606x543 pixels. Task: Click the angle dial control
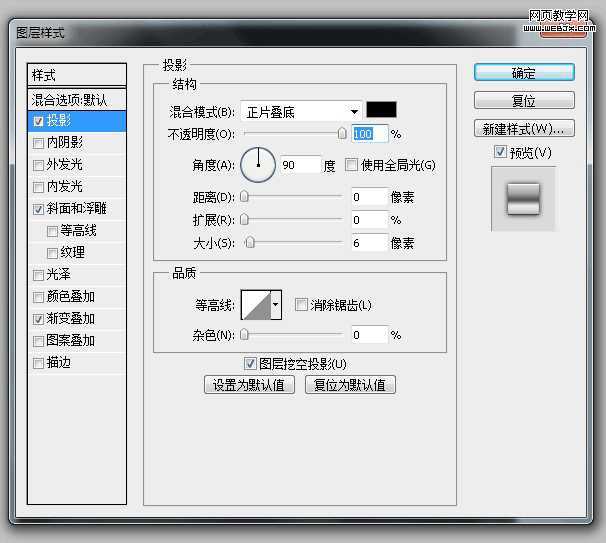(x=258, y=165)
